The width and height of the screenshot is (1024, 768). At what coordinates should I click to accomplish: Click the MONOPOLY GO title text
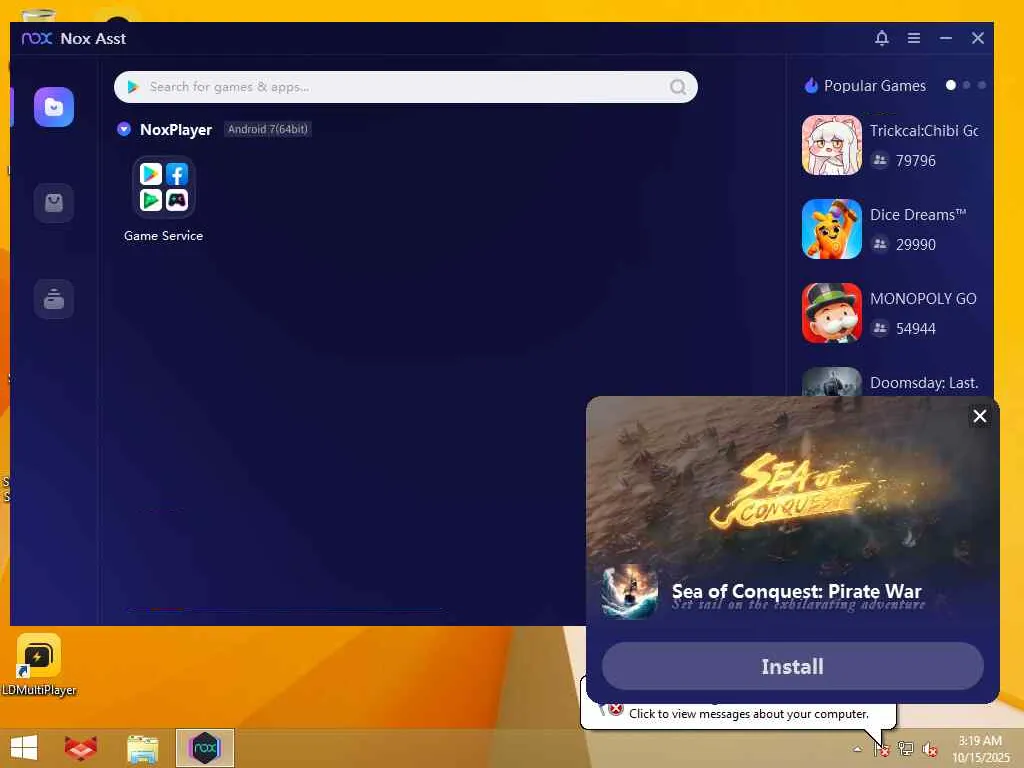[x=923, y=298]
